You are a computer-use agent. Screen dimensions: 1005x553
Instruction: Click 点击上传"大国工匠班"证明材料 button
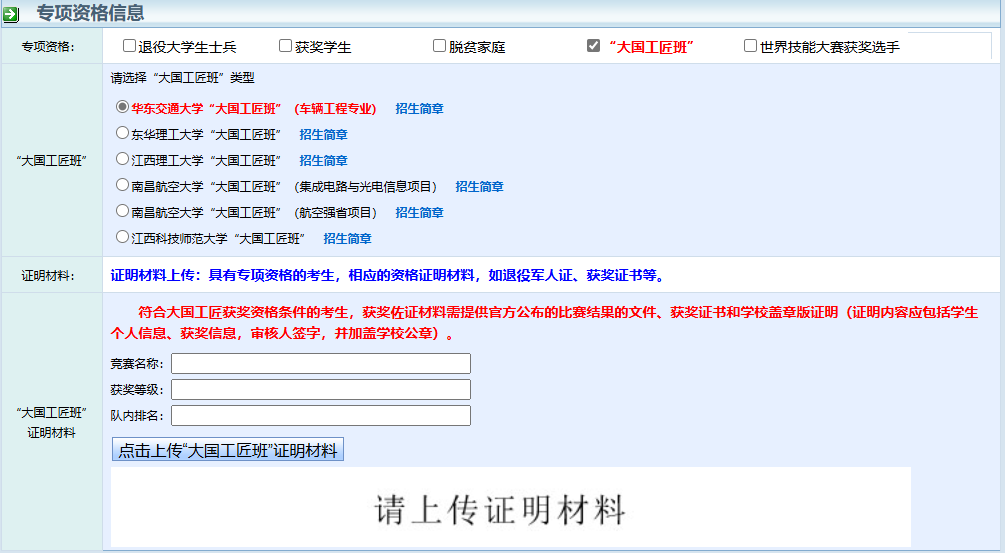click(x=228, y=450)
